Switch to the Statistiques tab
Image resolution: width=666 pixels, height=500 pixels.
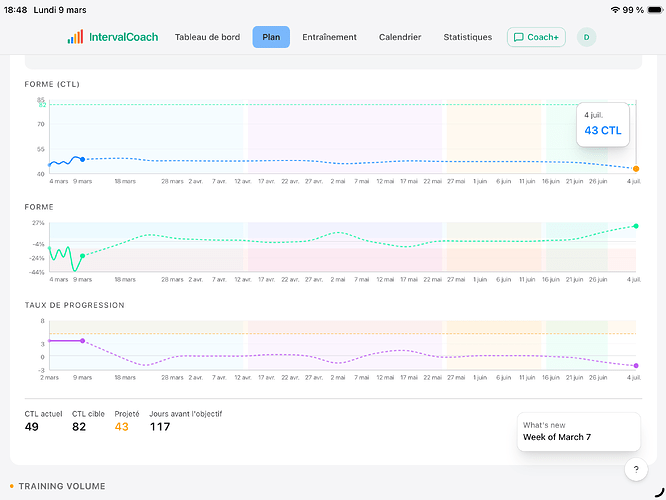(x=468, y=37)
